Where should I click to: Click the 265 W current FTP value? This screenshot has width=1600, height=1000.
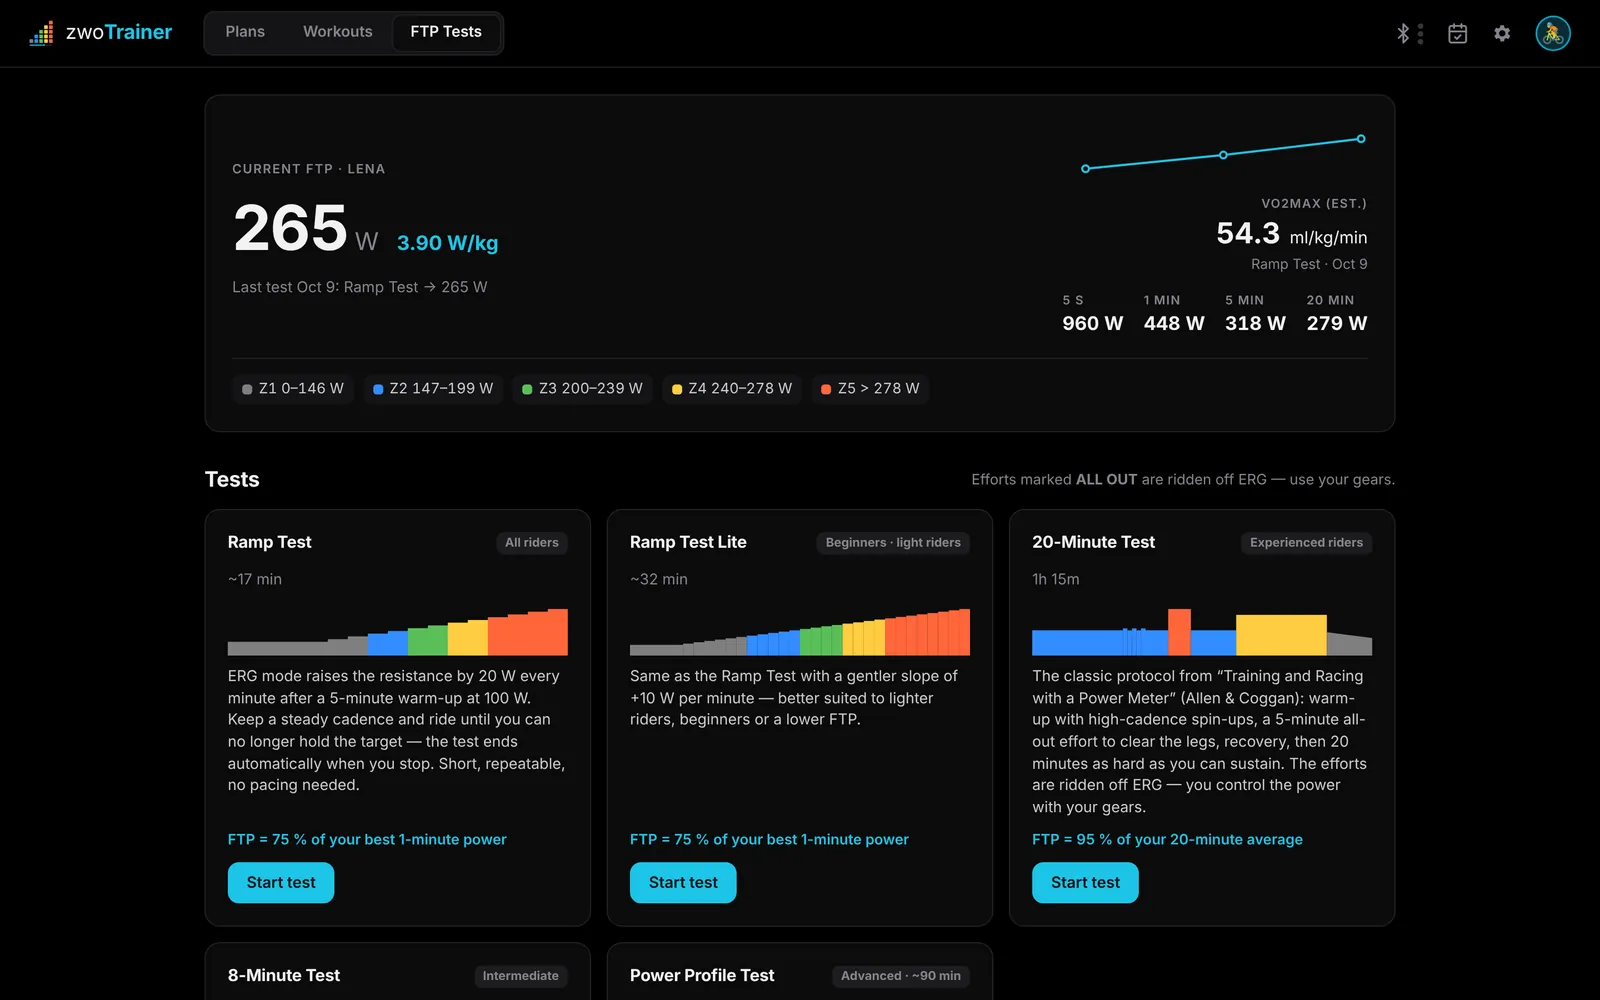[x=305, y=228]
